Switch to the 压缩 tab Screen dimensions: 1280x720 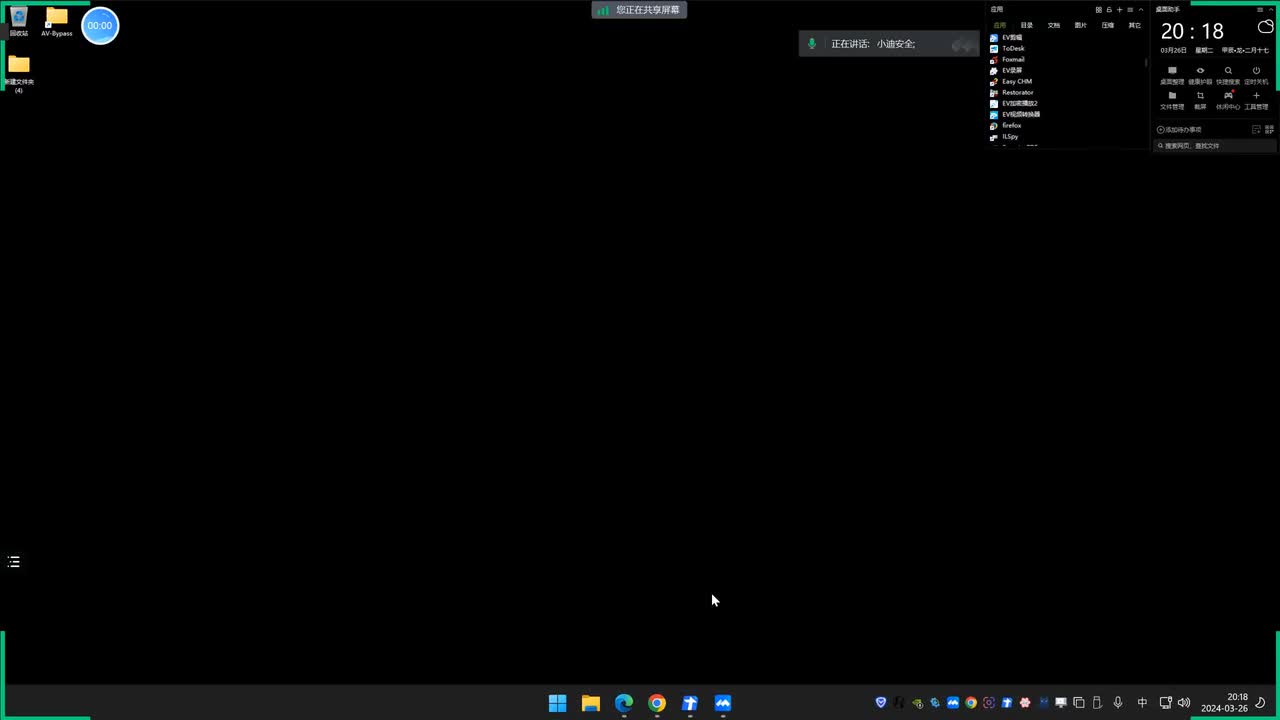(x=1107, y=25)
